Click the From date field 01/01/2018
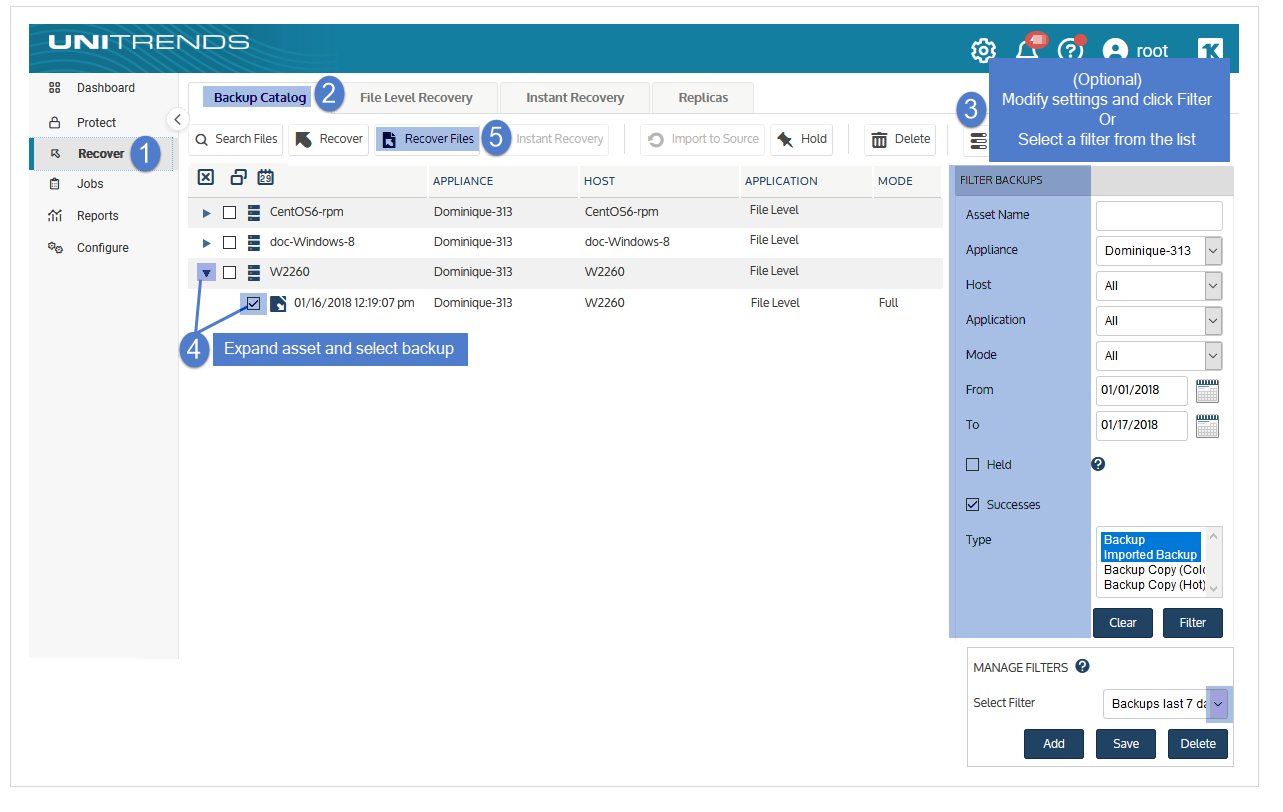This screenshot has width=1283, height=812. coord(1142,391)
